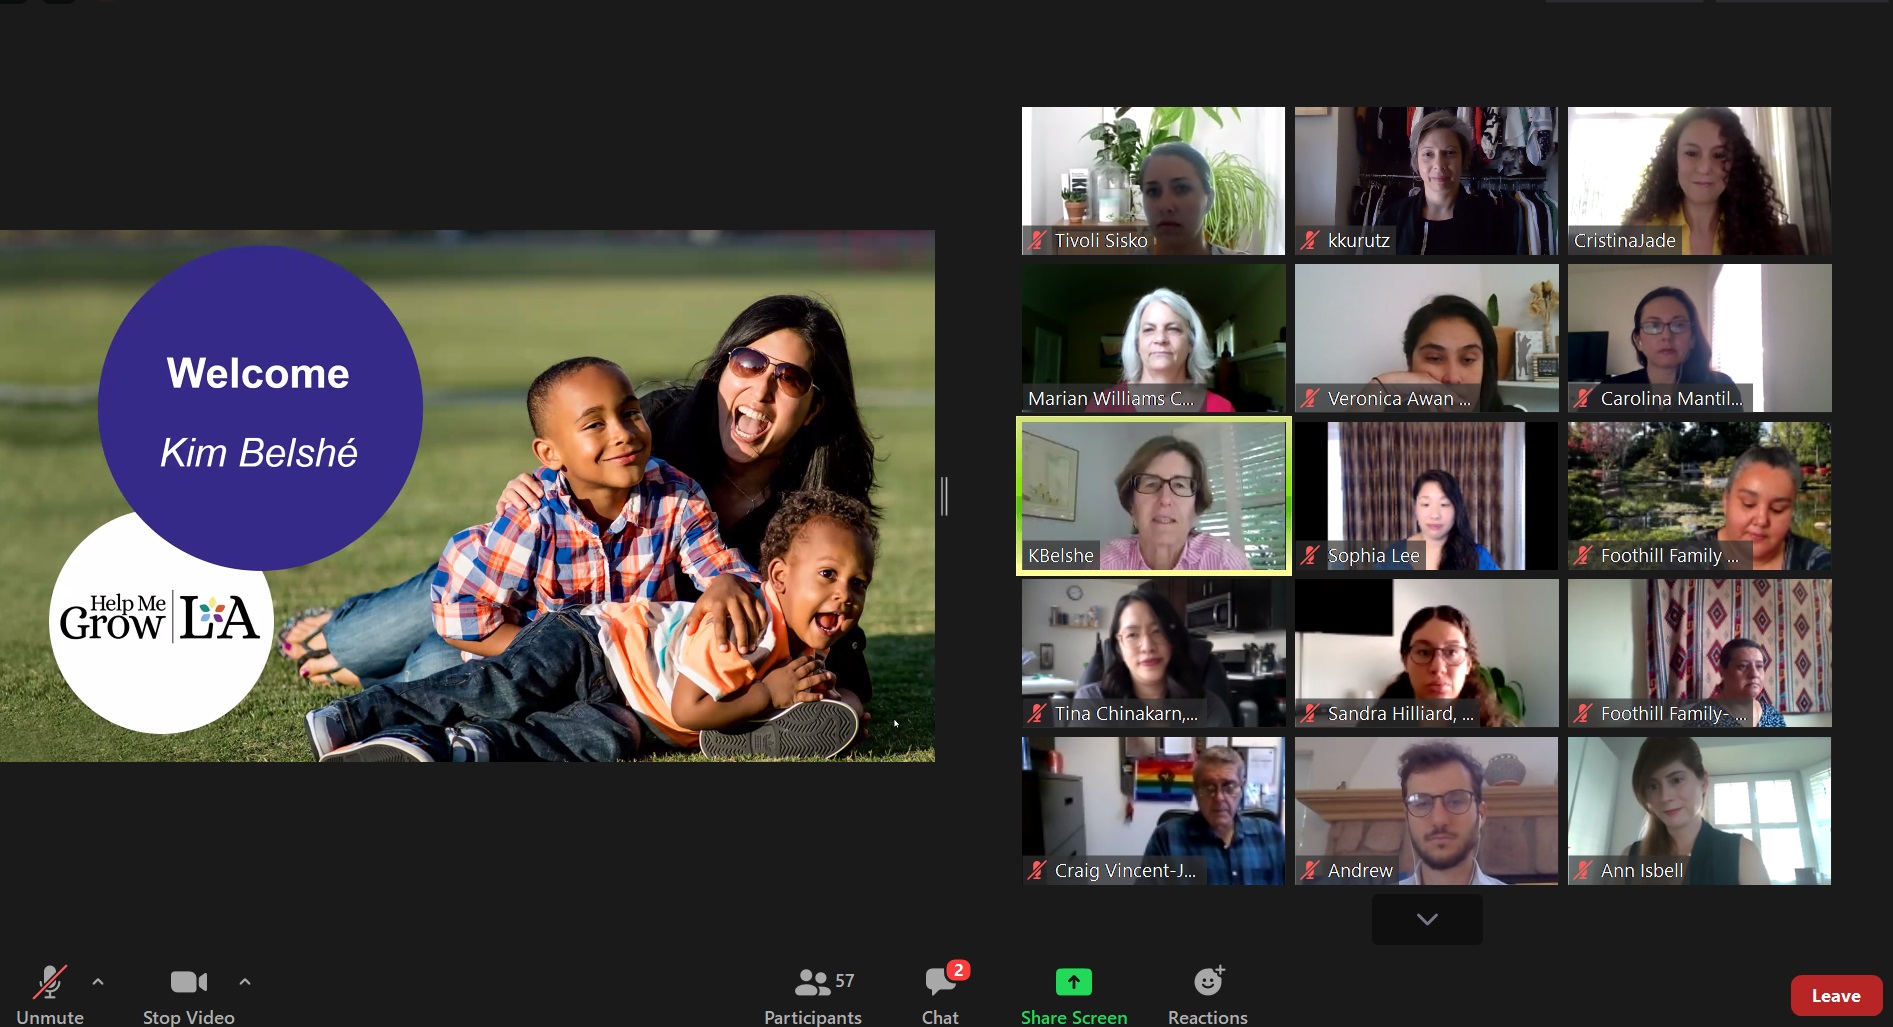Click muted mic icon on Andrew
Viewport: 1893px width, 1027px height.
coord(1310,870)
